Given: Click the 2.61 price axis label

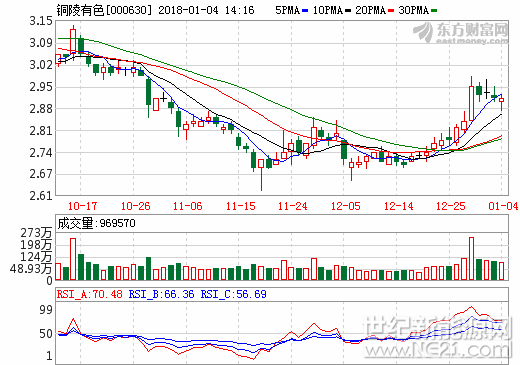Looking at the screenshot, I should pos(41,196).
